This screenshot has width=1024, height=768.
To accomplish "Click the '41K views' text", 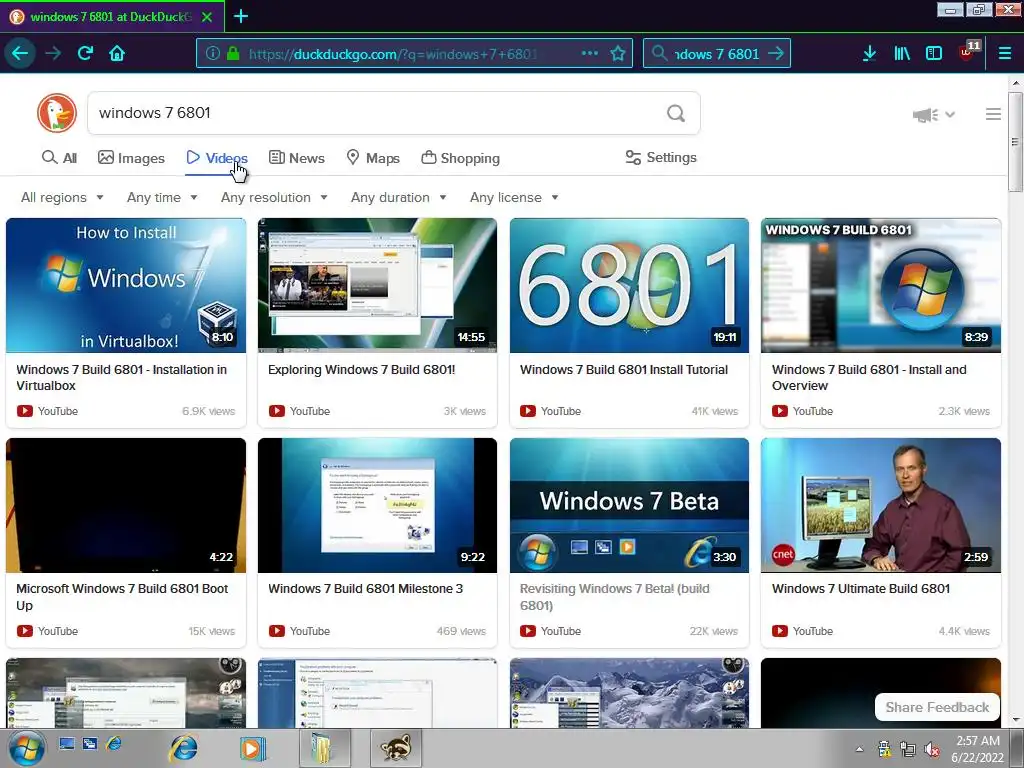I will [x=714, y=411].
